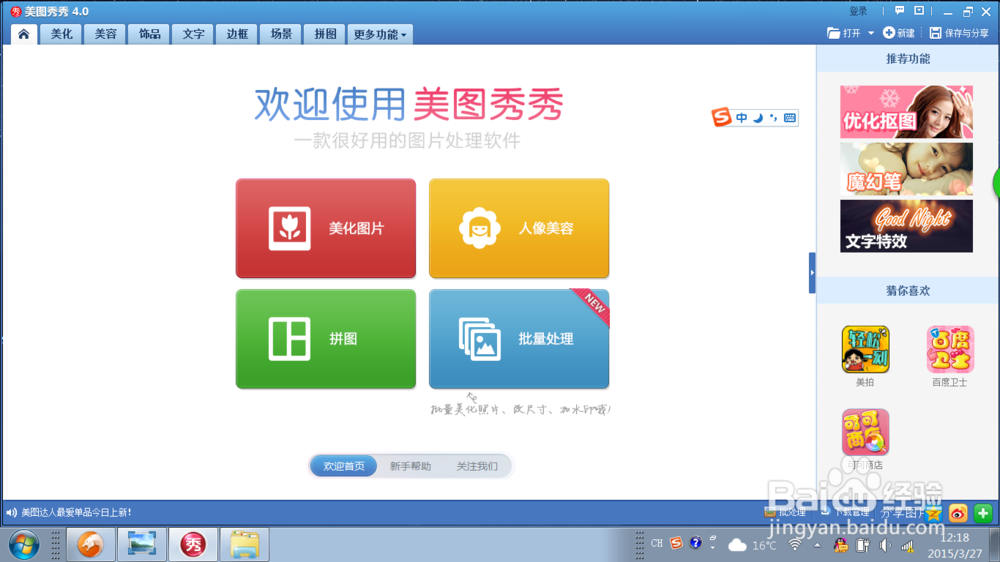
Task: Show hidden tray icons arrow
Action: point(817,545)
